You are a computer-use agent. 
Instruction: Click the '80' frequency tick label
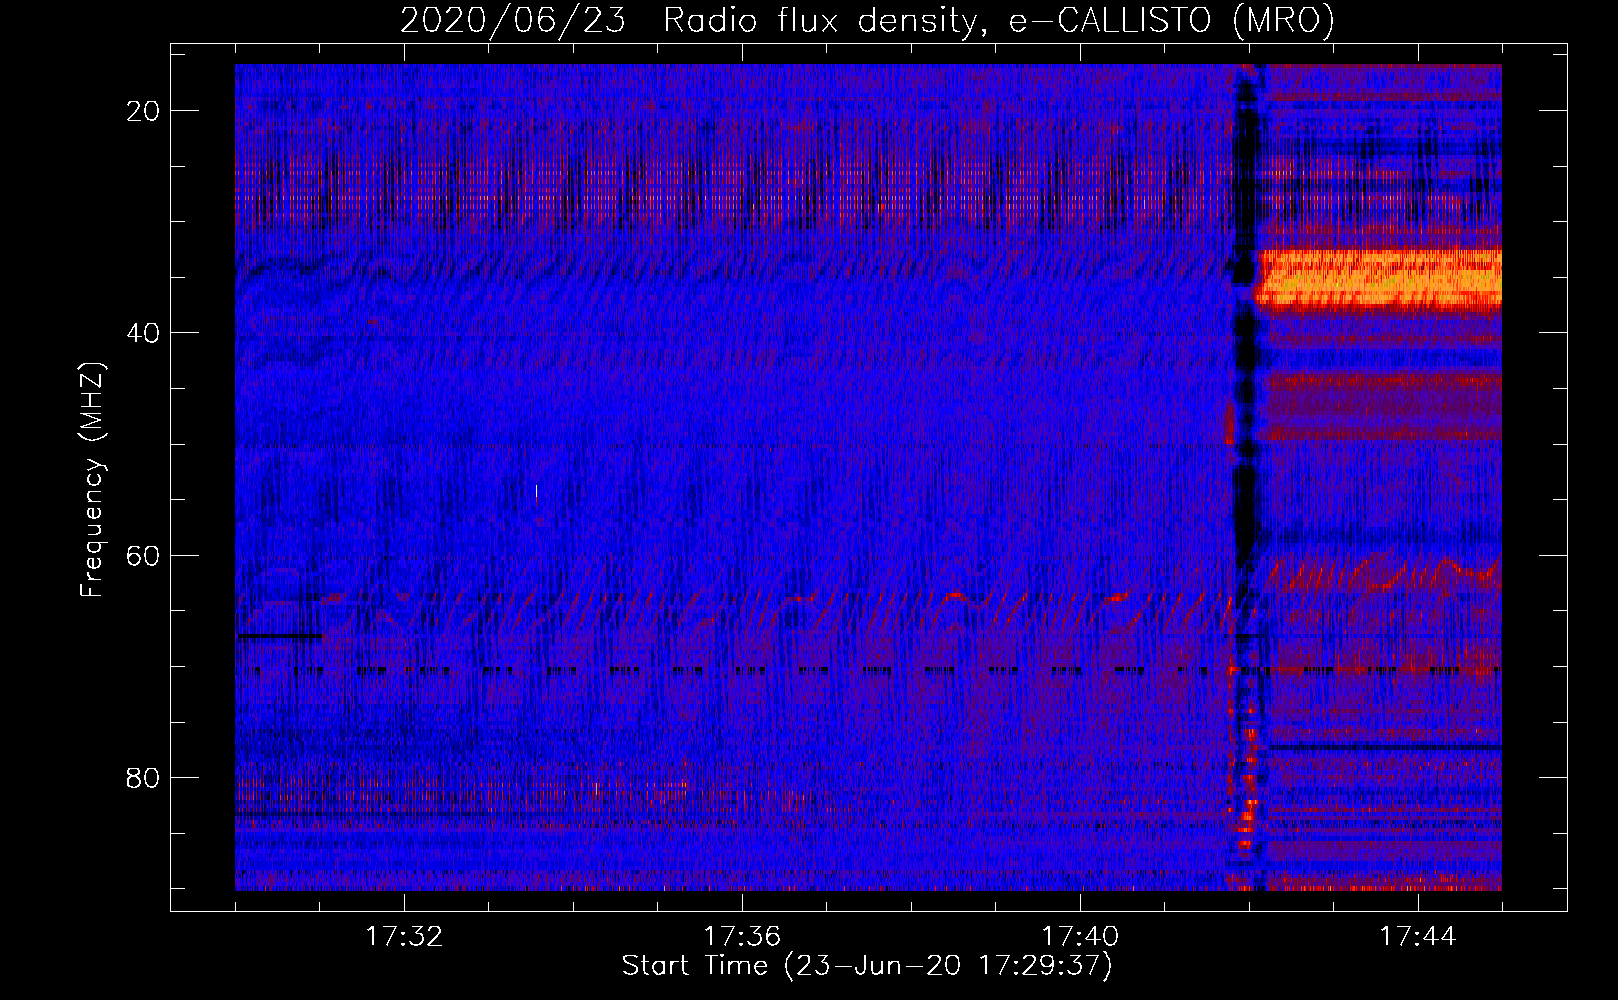coord(144,777)
